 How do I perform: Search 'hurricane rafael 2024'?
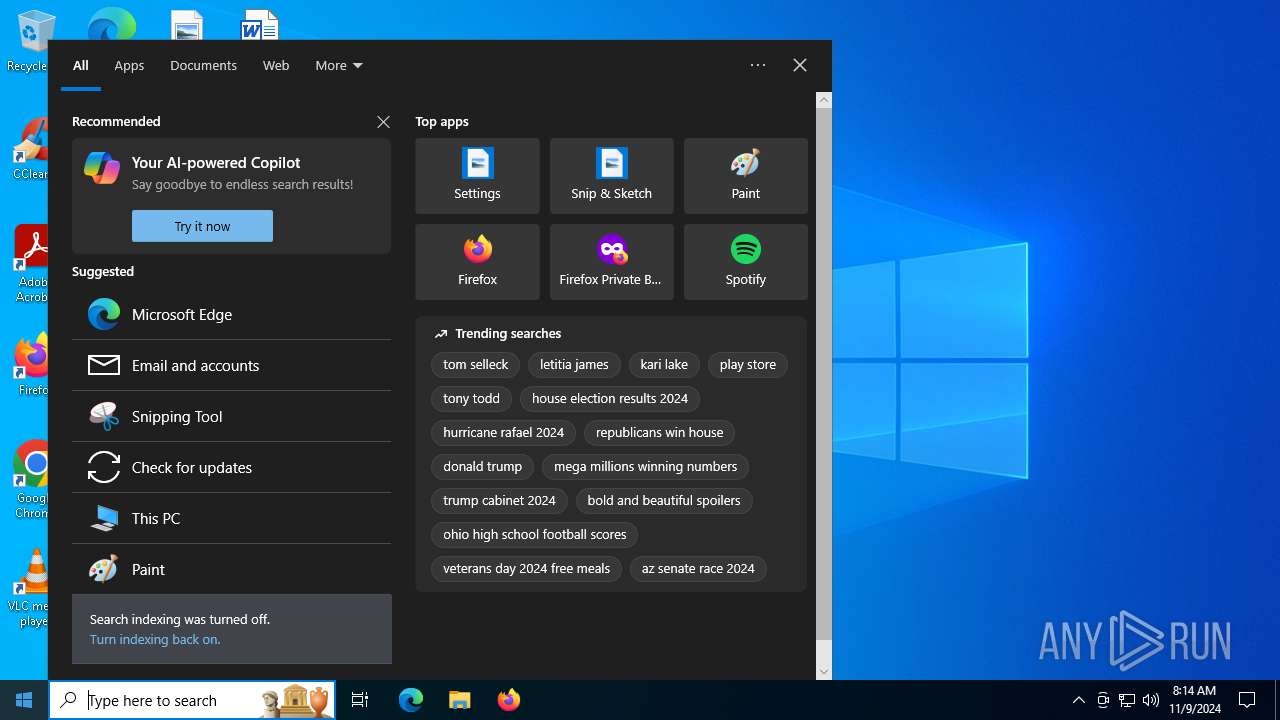pyautogui.click(x=503, y=433)
